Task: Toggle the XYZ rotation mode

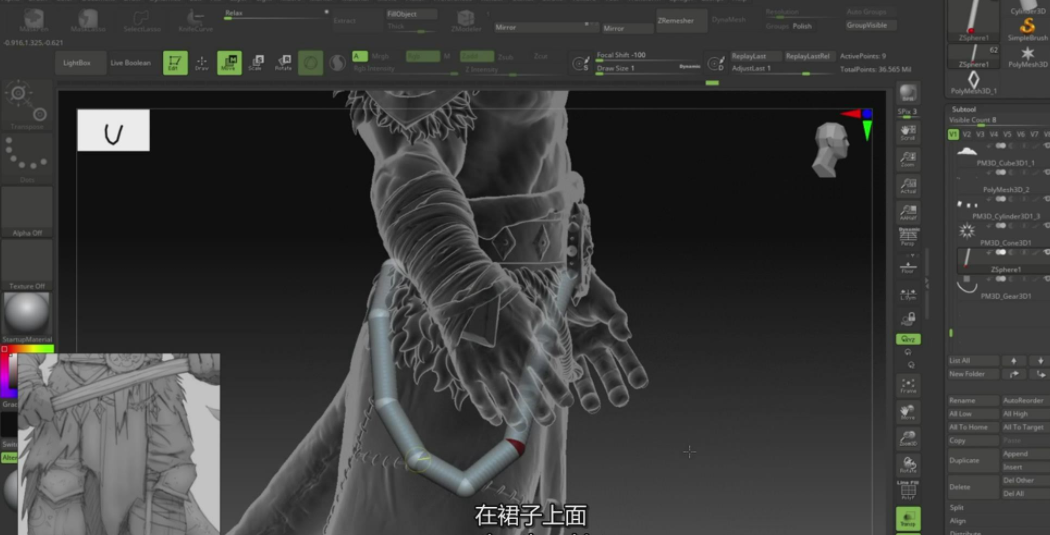Action: 908,339
